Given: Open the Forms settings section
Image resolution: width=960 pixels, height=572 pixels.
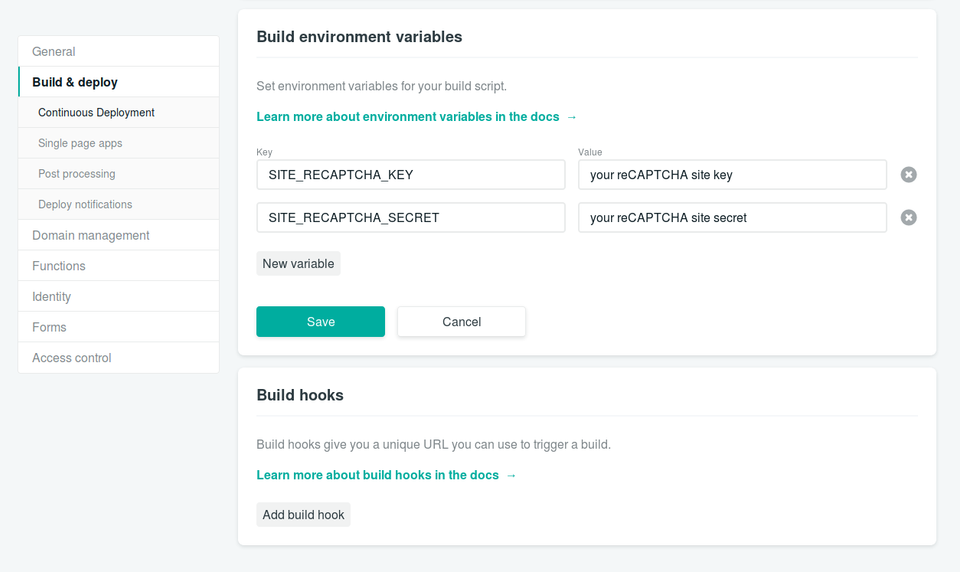Looking at the screenshot, I should coord(49,327).
